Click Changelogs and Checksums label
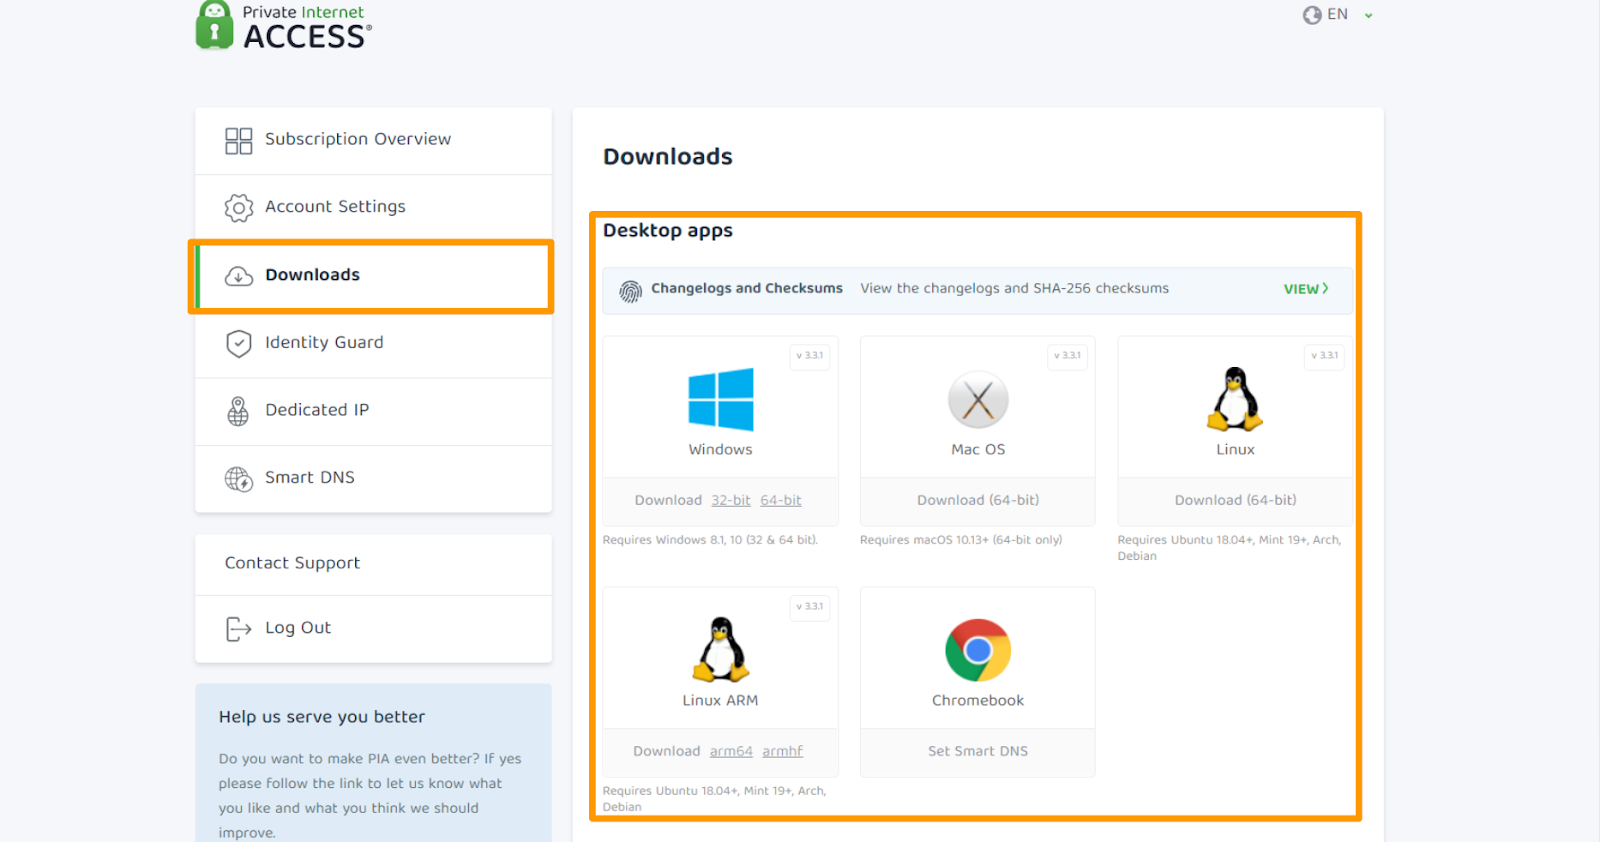The width and height of the screenshot is (1600, 842). [747, 288]
